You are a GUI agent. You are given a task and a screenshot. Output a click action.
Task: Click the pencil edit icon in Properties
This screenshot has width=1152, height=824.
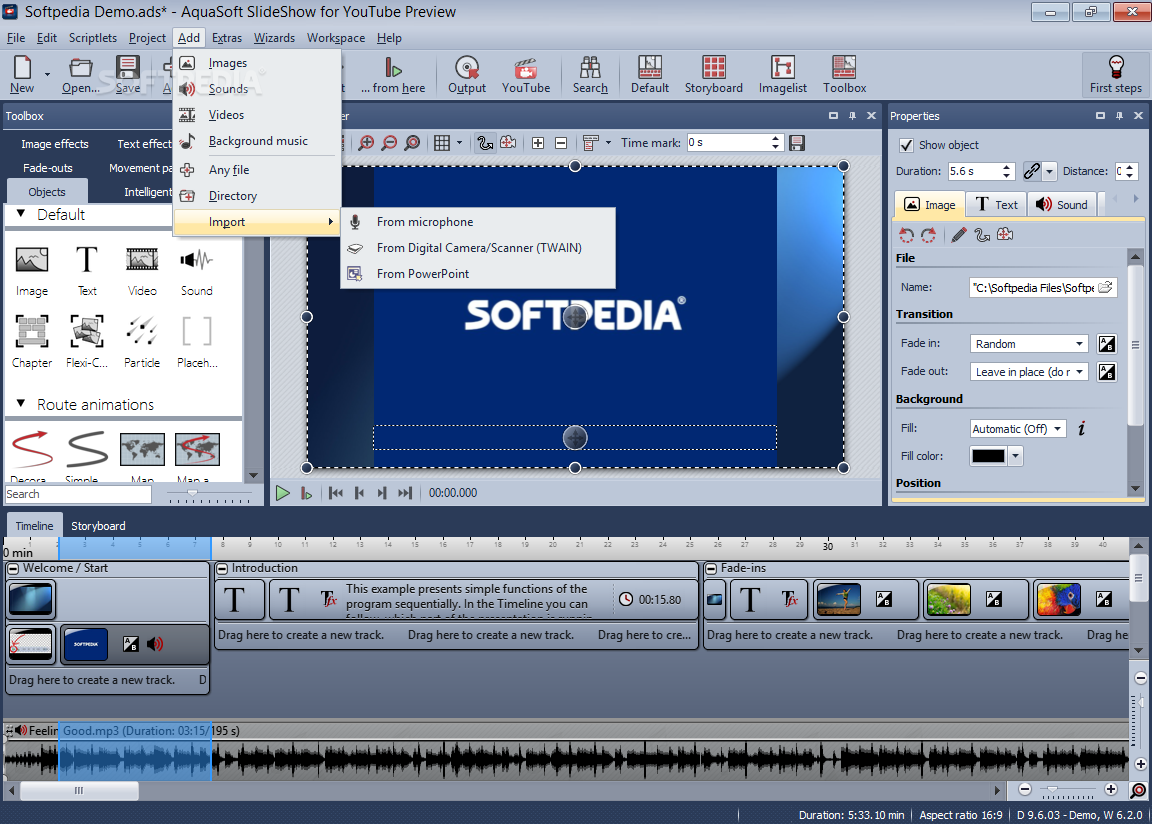959,235
